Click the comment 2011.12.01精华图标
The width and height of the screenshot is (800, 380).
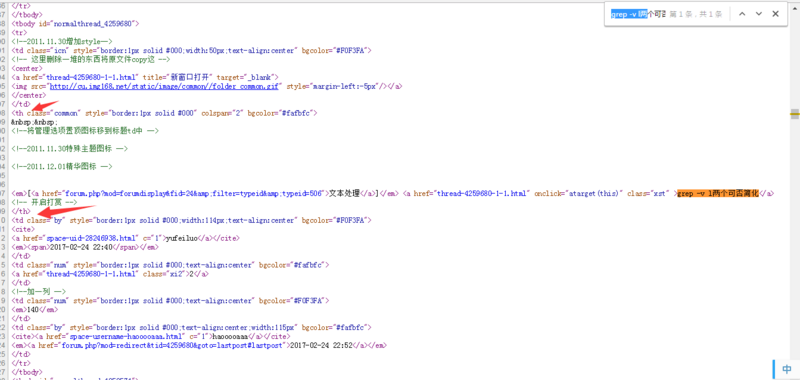click(x=62, y=167)
